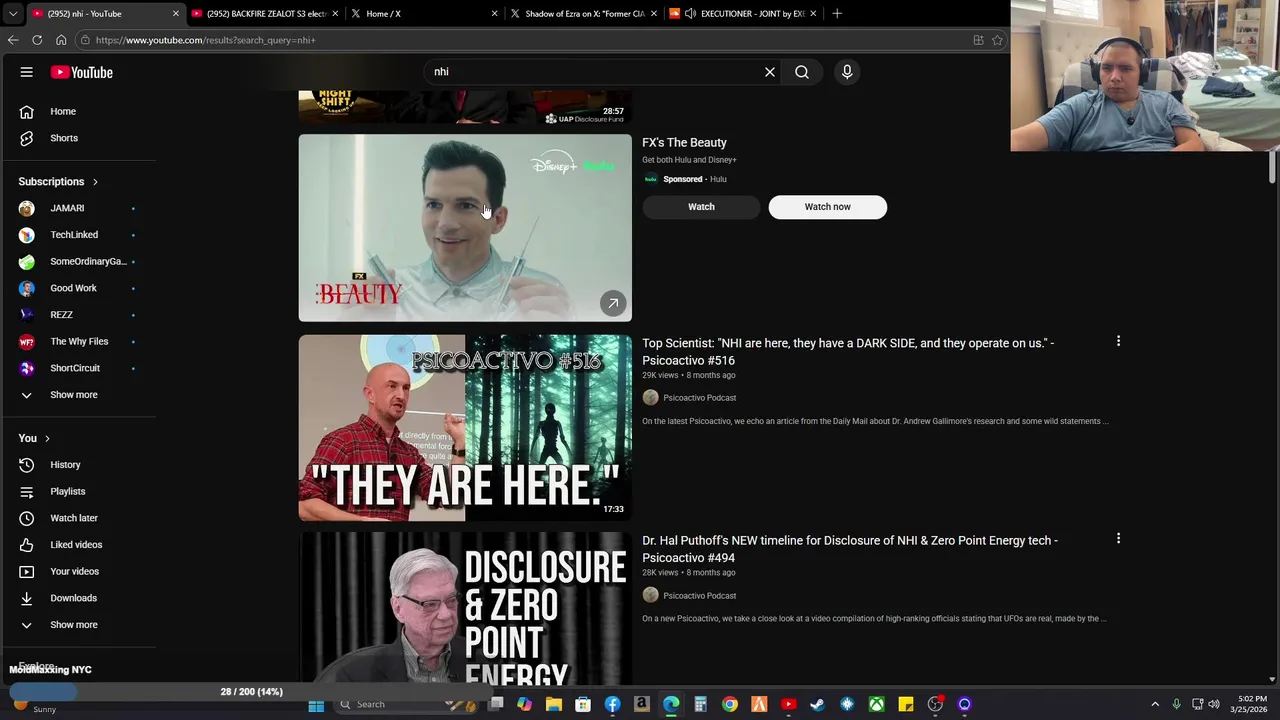Click the page vertical scrollbar

click(x=1273, y=168)
